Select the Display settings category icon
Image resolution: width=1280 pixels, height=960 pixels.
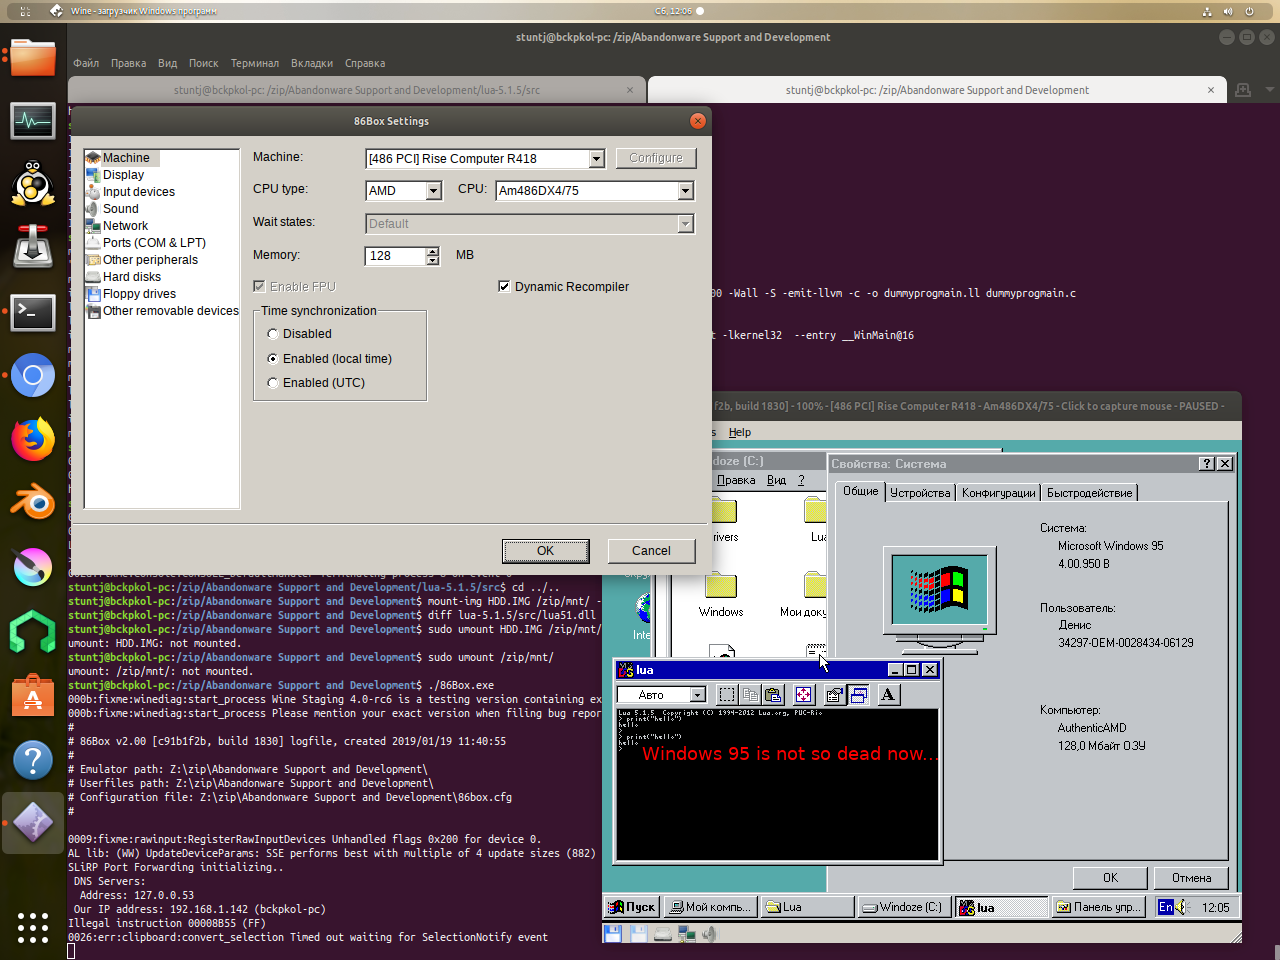[x=93, y=175]
